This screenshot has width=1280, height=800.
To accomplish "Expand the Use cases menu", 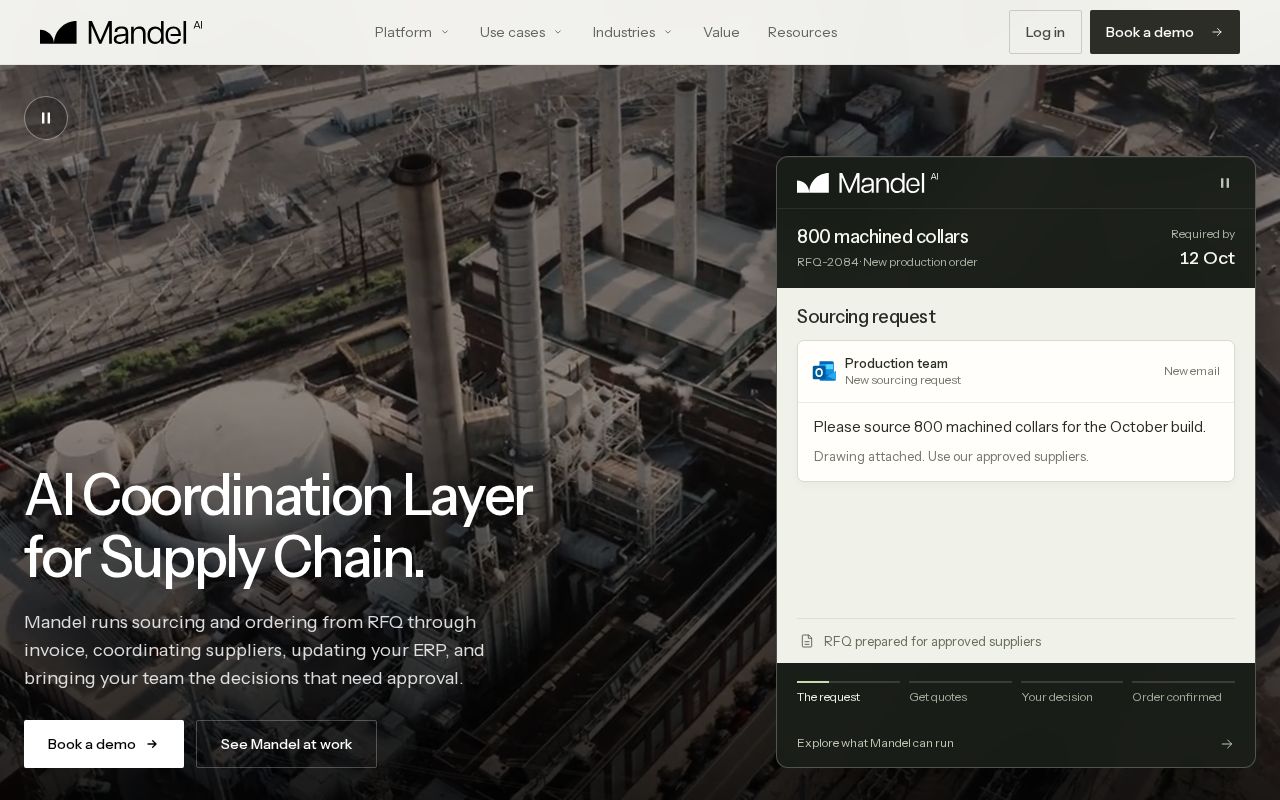I will pyautogui.click(x=521, y=32).
